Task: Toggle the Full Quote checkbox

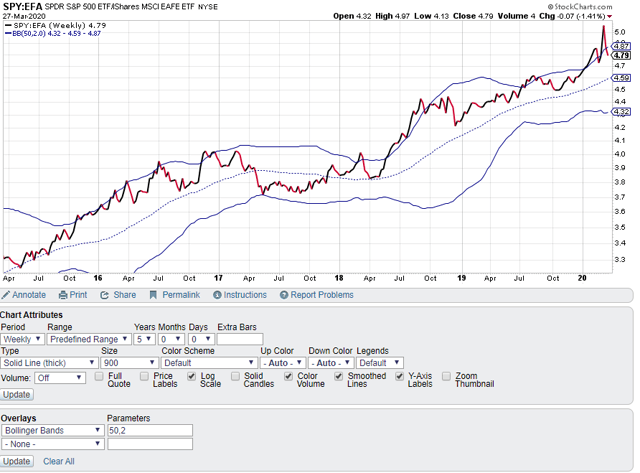Action: [99, 376]
